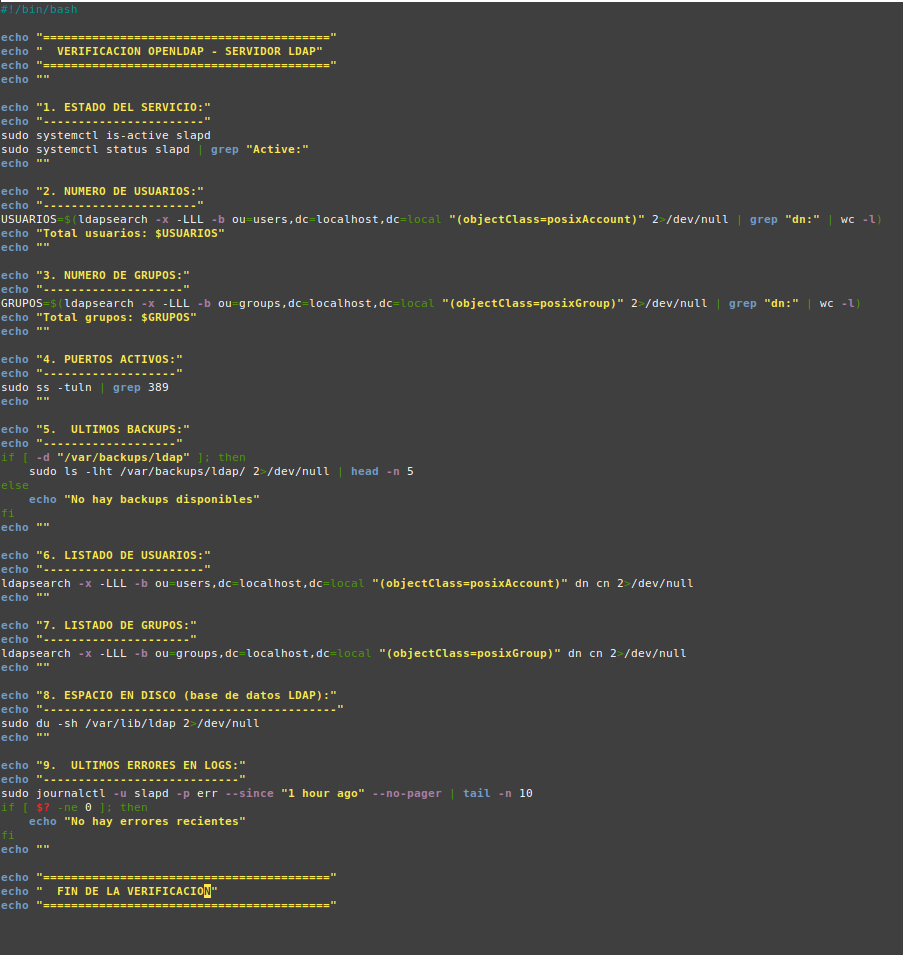Click the GRUPOS variable assignment
This screenshot has width=903, height=955.
21,303
